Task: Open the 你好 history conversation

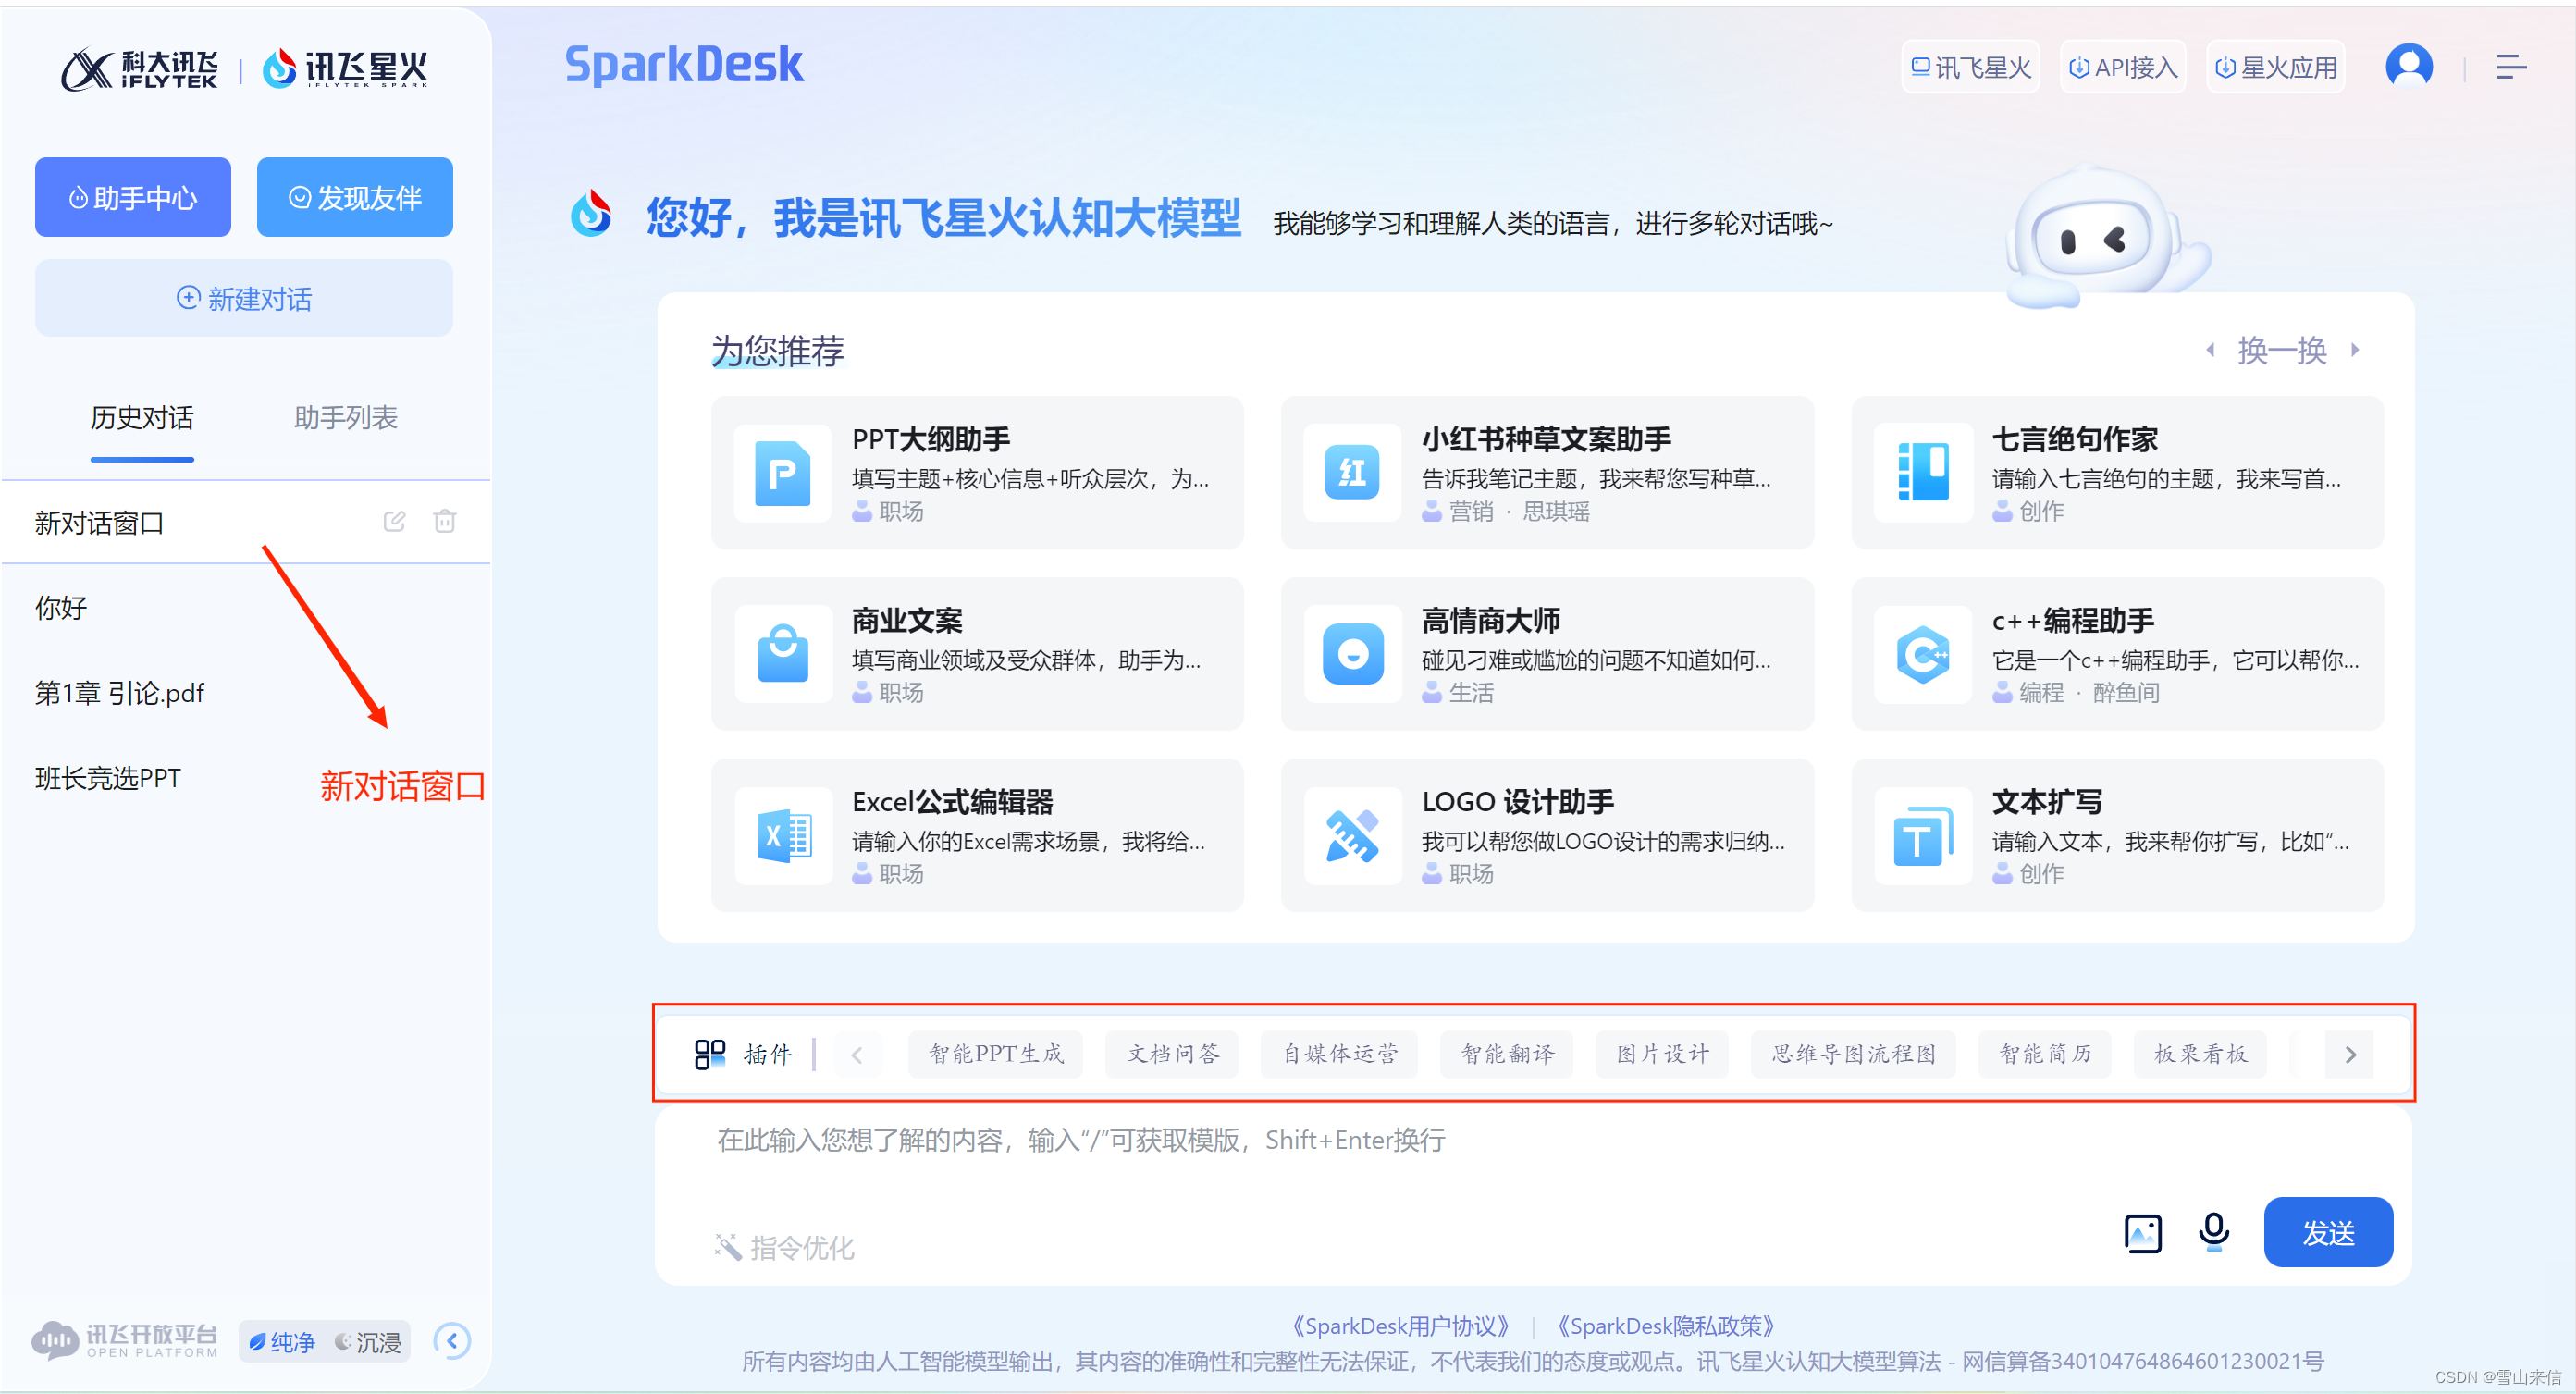Action: (245, 607)
